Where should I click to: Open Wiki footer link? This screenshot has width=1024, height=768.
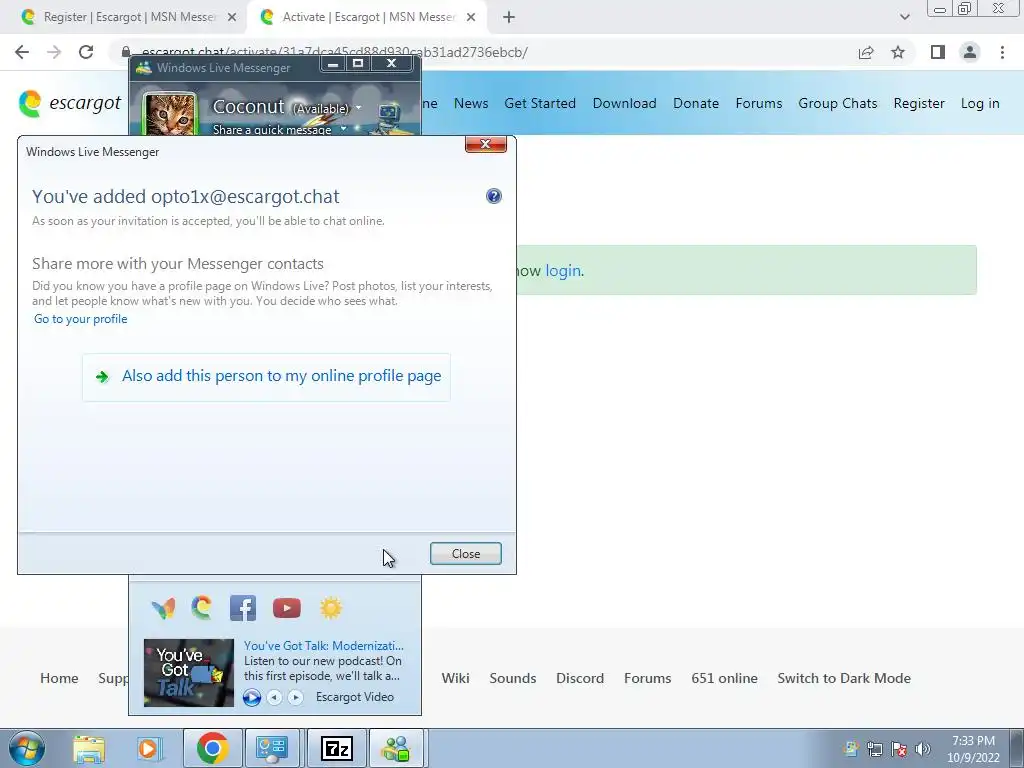coord(455,678)
